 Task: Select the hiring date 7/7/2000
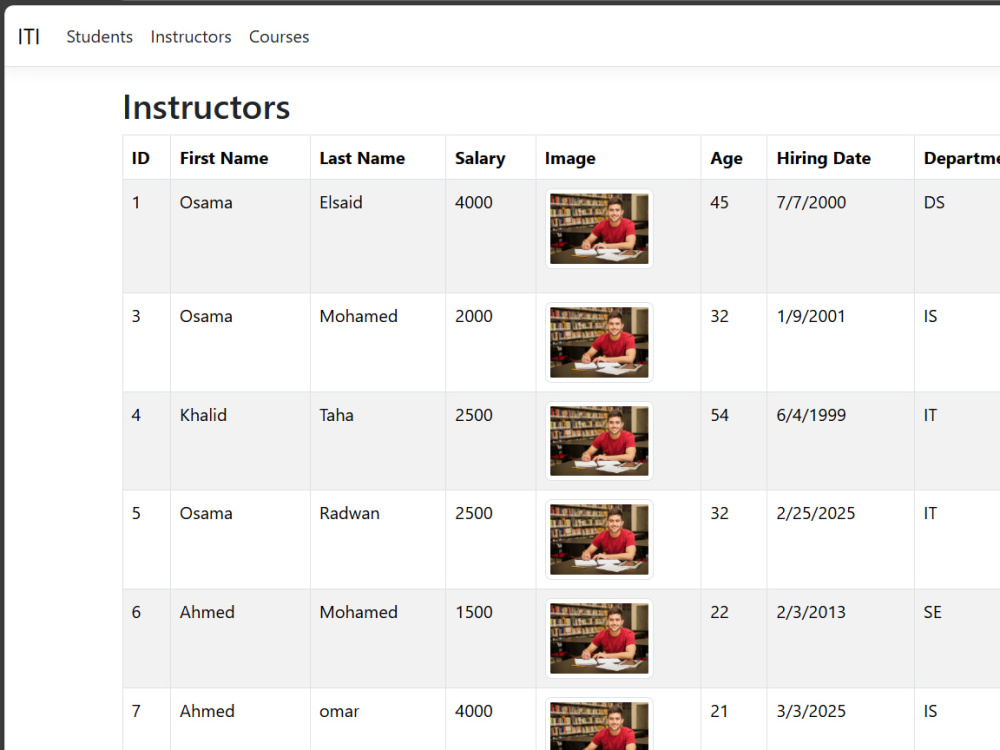pyautogui.click(x=811, y=203)
